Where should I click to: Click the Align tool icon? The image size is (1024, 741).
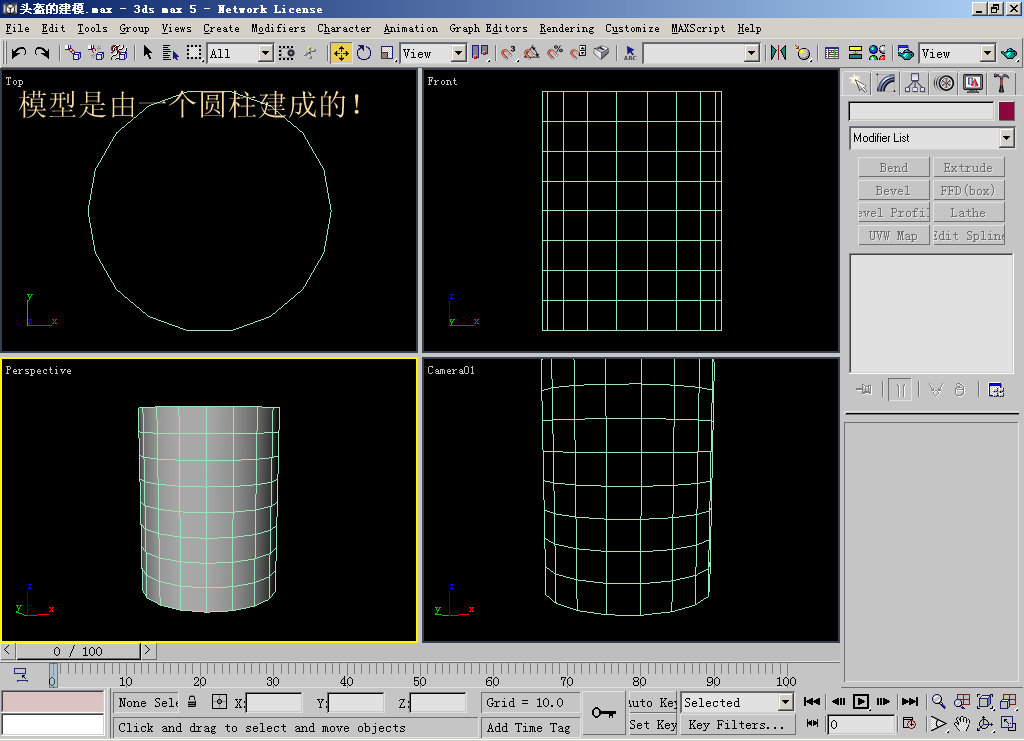click(803, 53)
